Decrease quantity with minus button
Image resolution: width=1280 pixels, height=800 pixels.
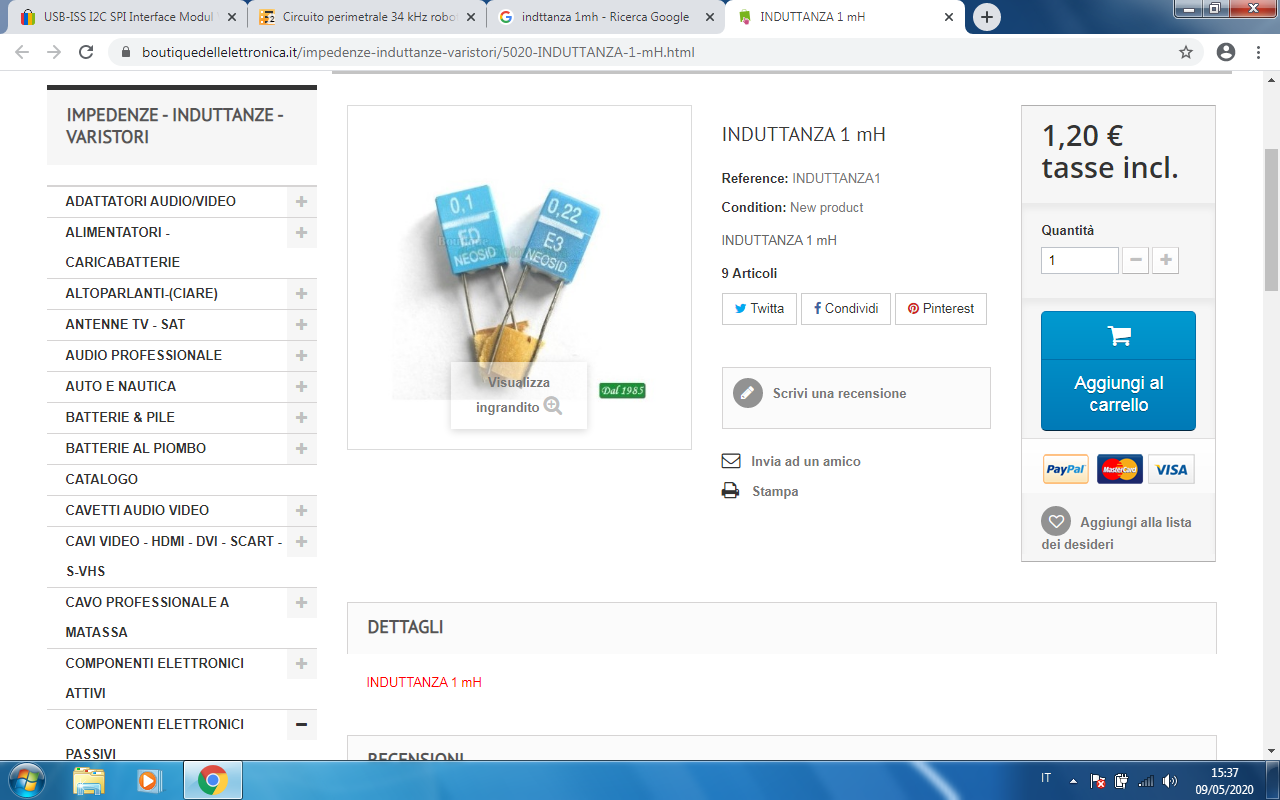point(1135,261)
